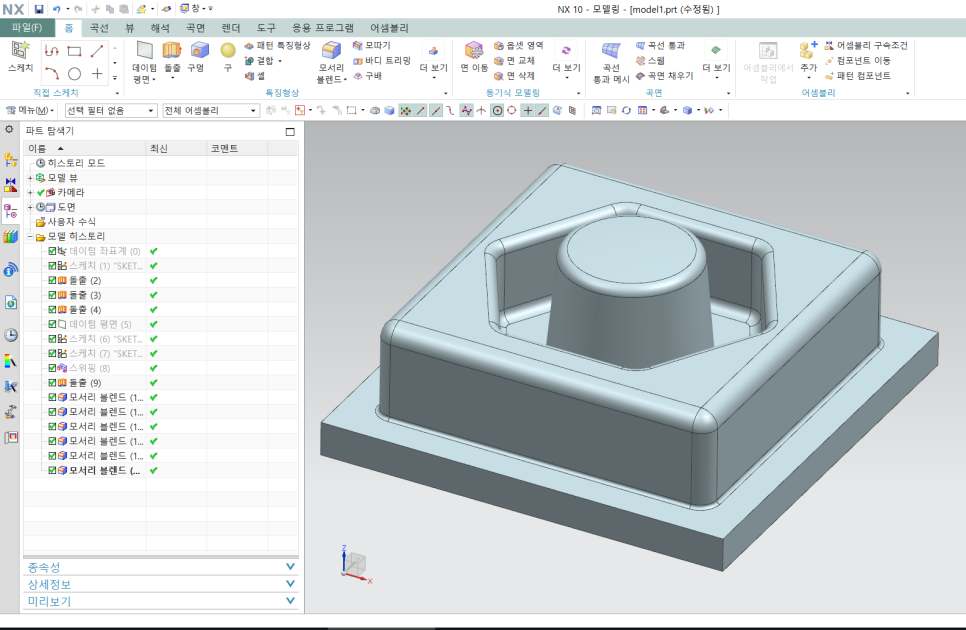Click the 최신 column header
966x630 pixels.
176,148
